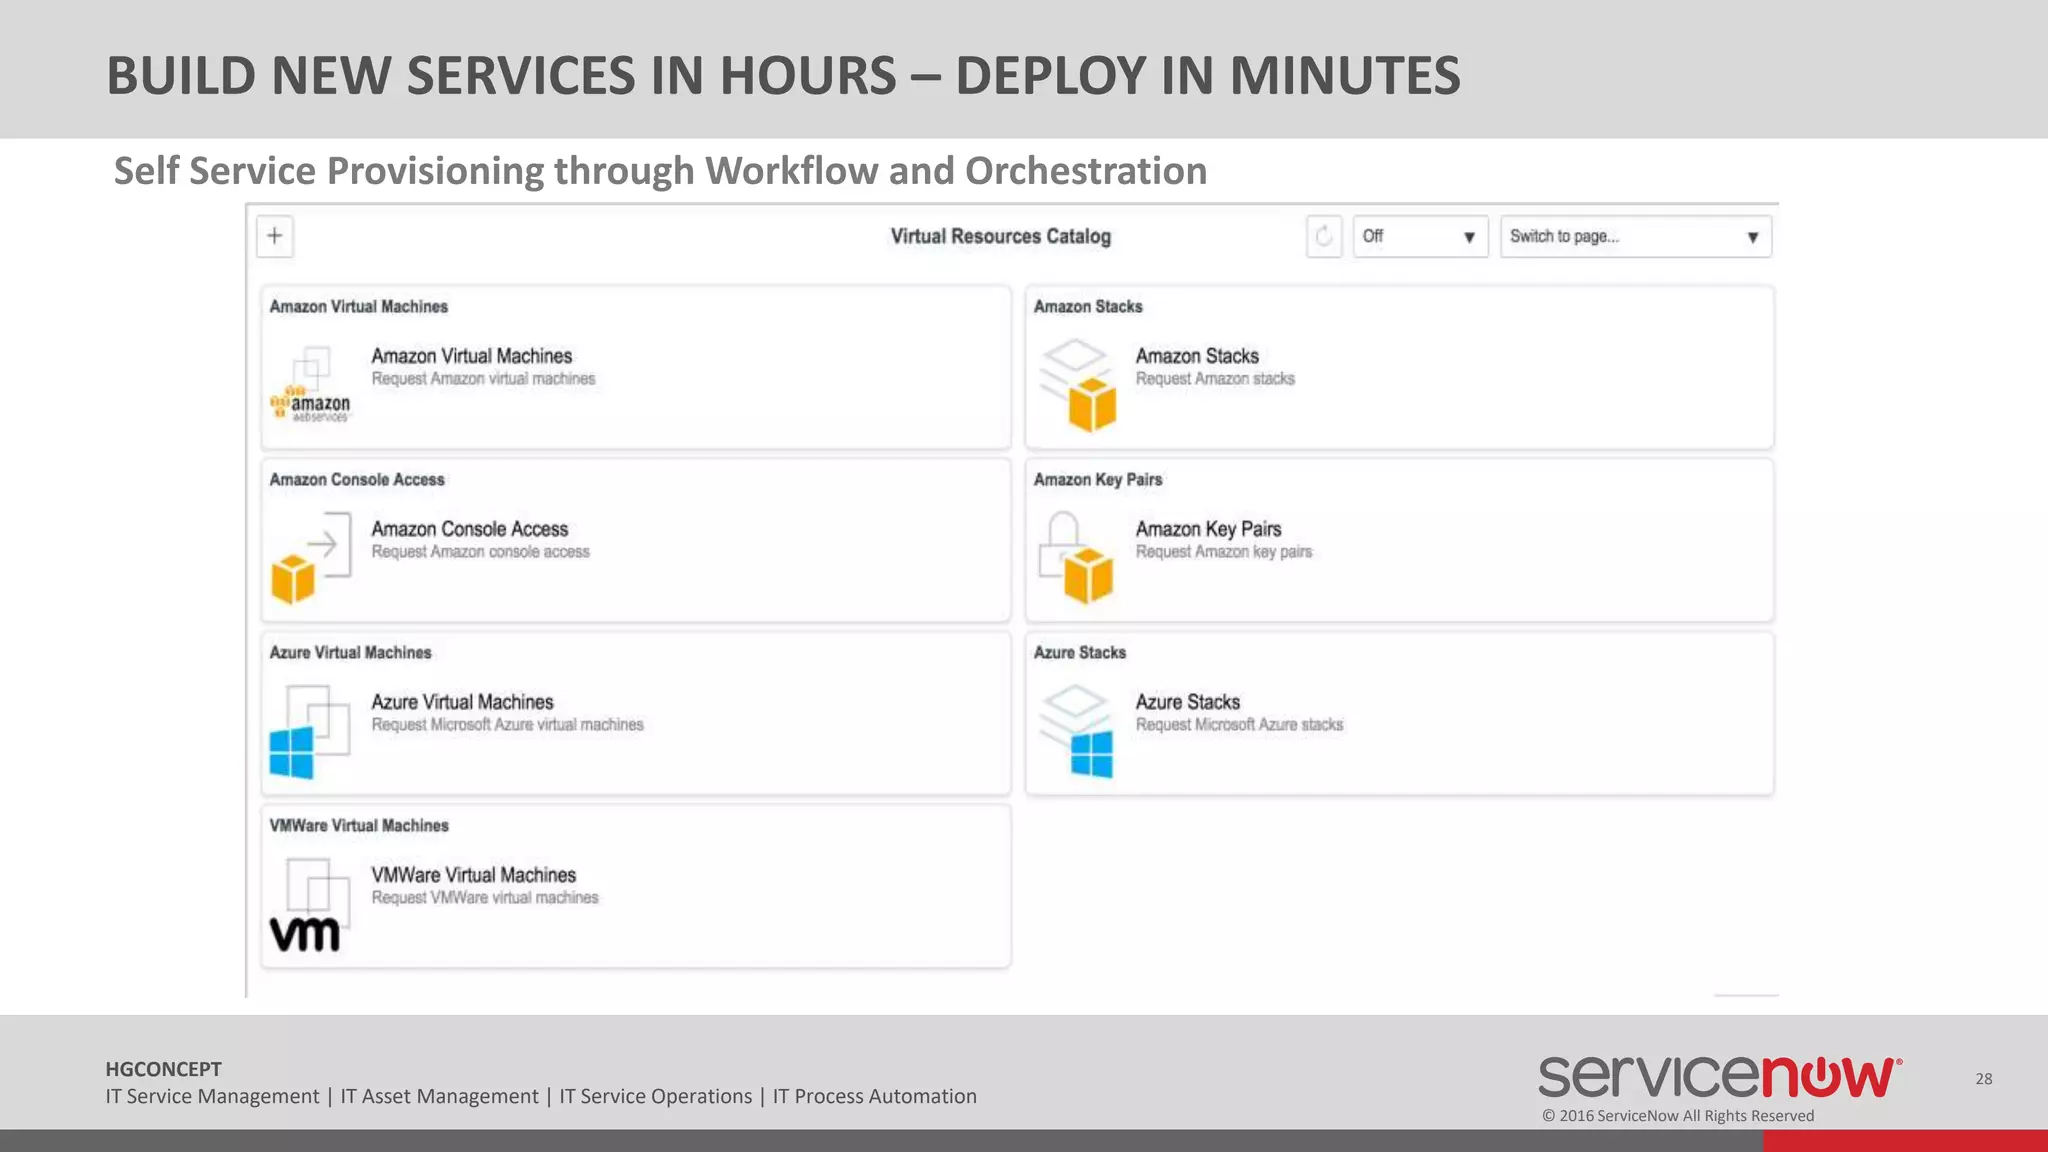Click 'Request Amazon key pairs' description
The image size is (2048, 1152).
(x=1223, y=552)
